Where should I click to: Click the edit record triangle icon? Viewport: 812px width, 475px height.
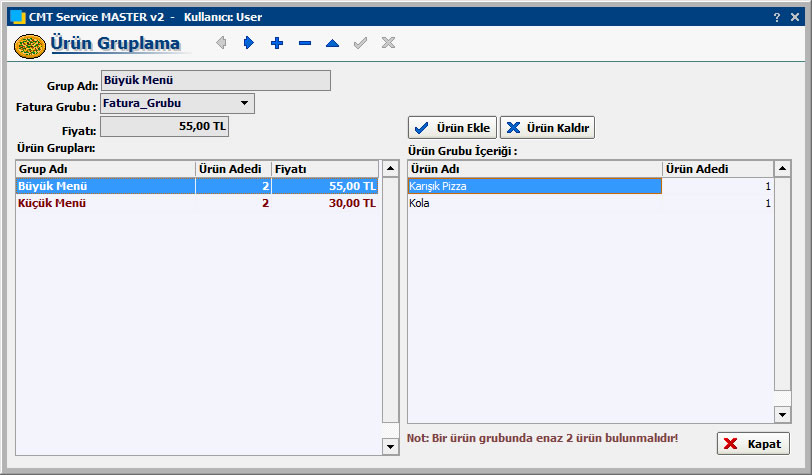click(332, 43)
